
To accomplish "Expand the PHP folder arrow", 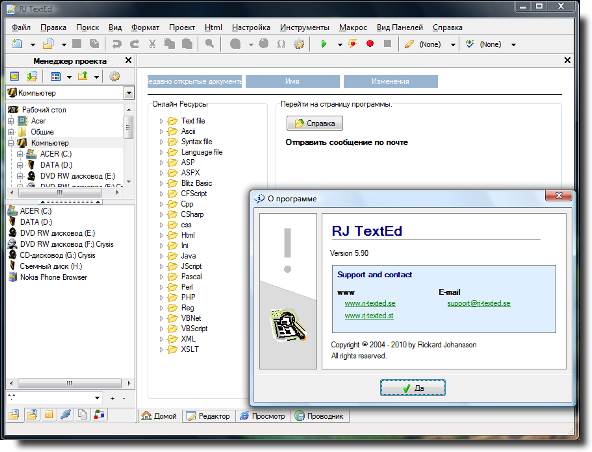I will coord(161,298).
